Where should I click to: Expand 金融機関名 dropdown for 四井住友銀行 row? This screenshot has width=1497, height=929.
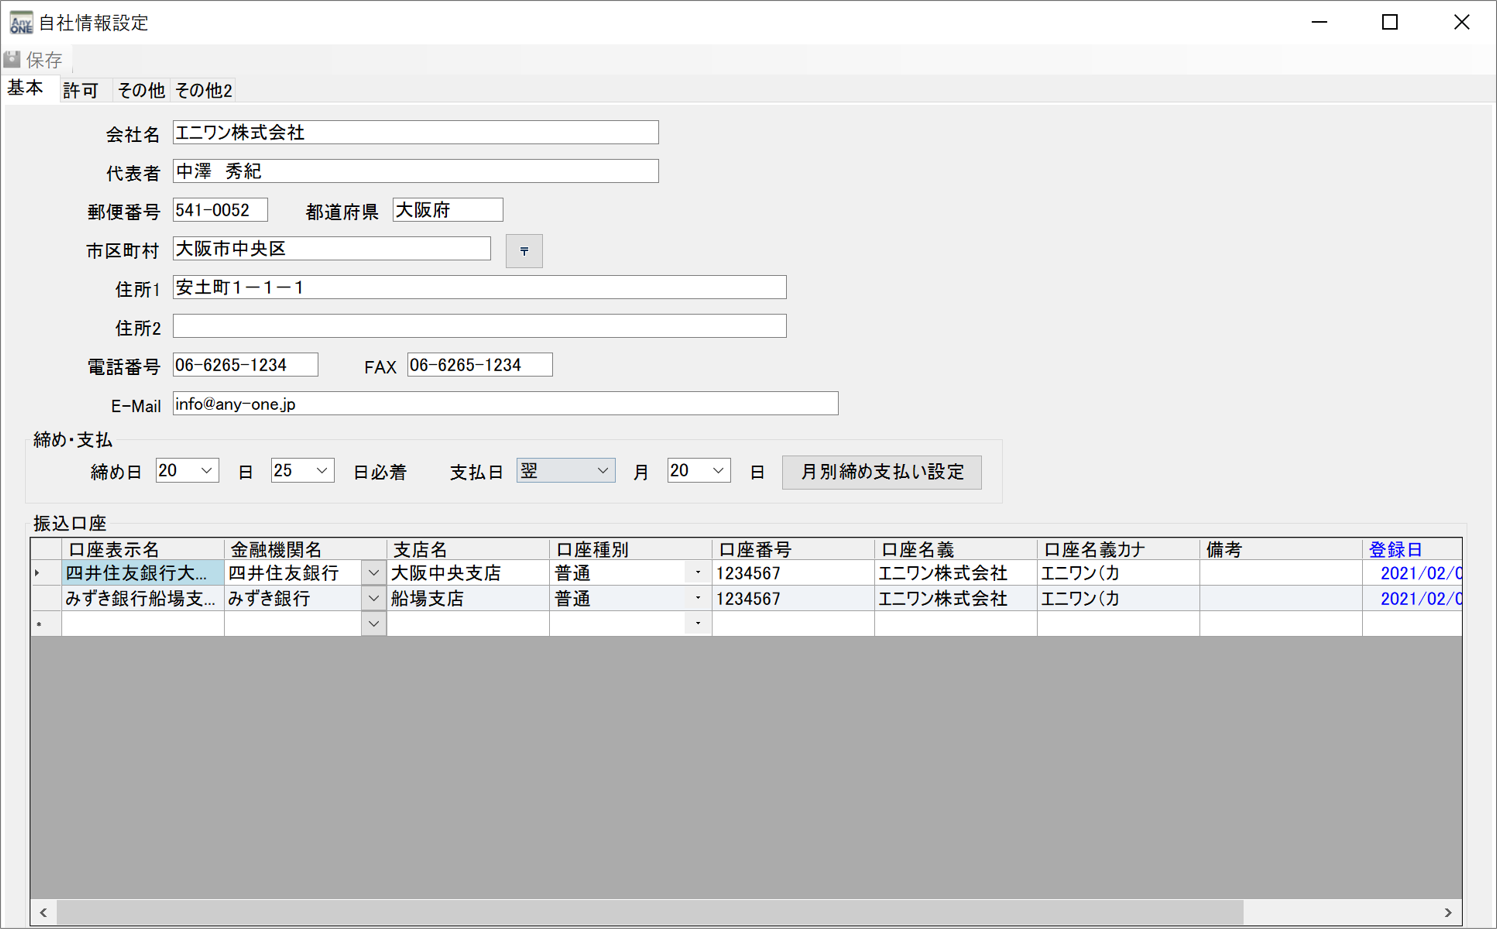(373, 573)
